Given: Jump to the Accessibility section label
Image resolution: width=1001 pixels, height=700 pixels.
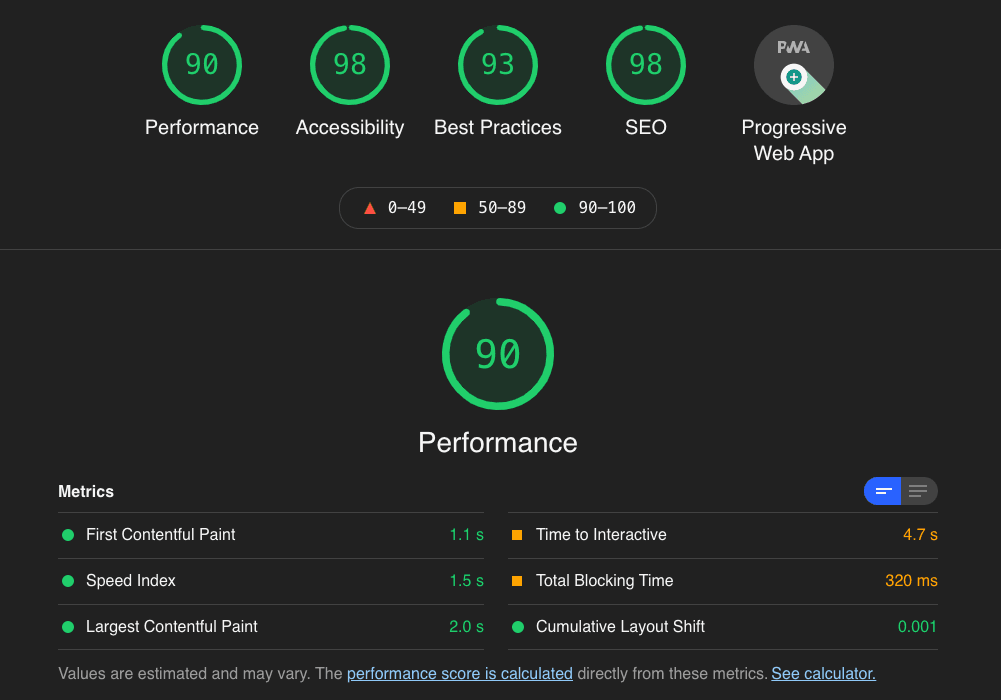Looking at the screenshot, I should (x=349, y=128).
